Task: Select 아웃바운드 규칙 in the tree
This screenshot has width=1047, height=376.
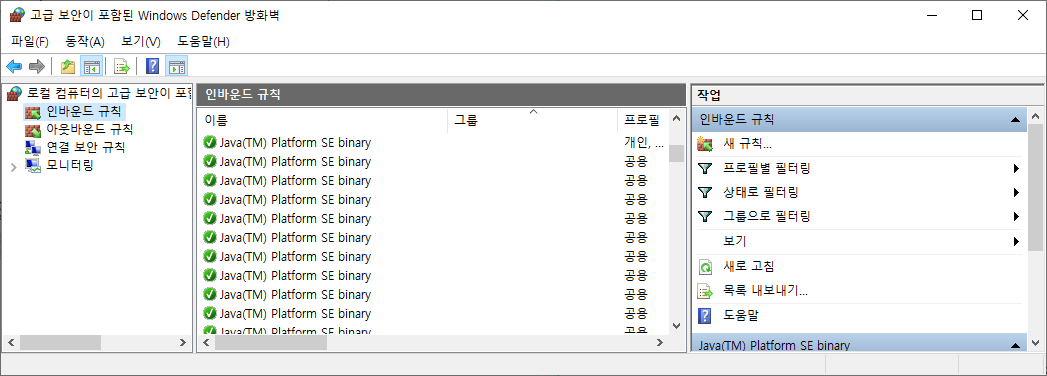Action: (89, 129)
